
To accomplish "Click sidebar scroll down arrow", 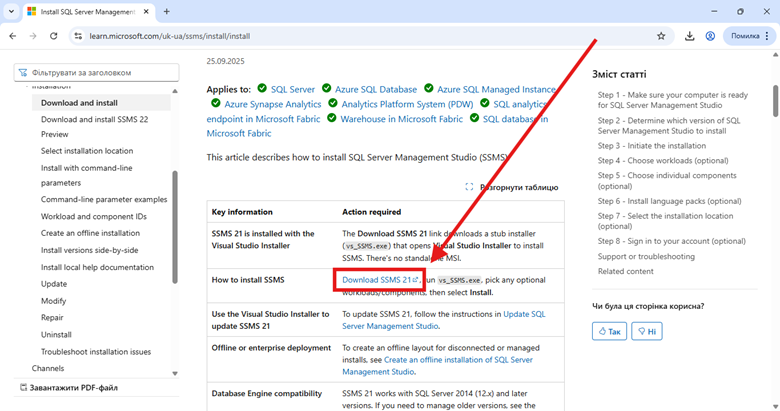I will tap(175, 374).
